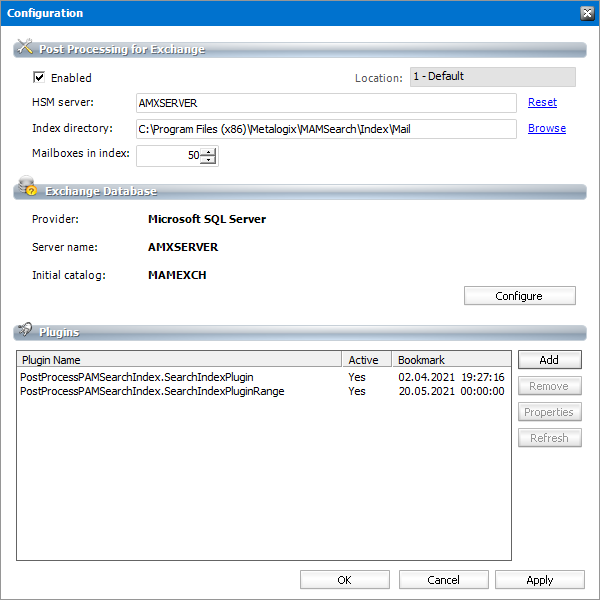Screen dimensions: 600x600
Task: Click the Plugins section icon
Action: [x=25, y=329]
